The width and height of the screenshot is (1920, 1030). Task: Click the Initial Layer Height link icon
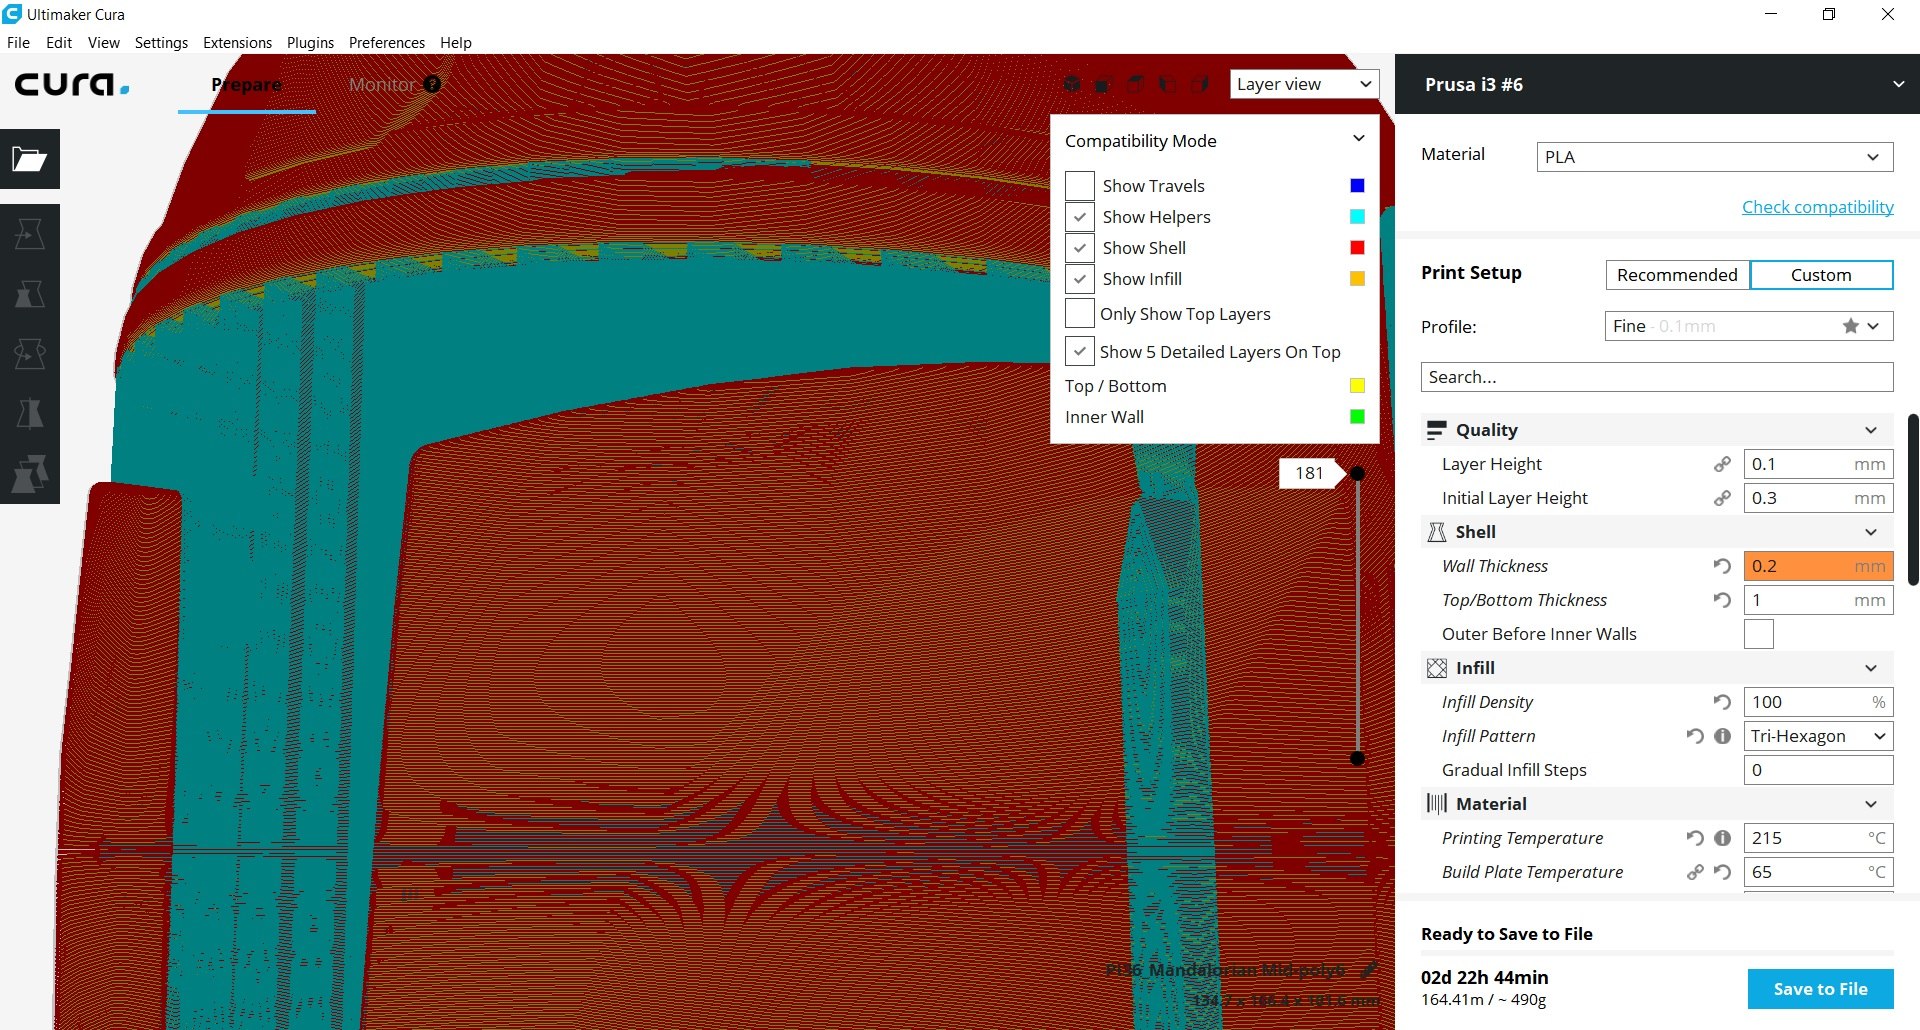point(1722,498)
